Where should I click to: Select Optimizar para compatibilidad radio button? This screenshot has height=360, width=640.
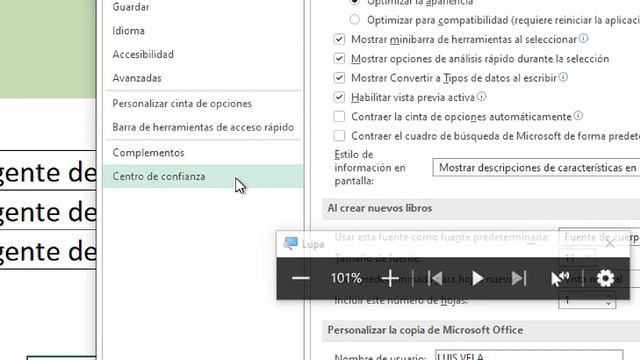point(355,20)
